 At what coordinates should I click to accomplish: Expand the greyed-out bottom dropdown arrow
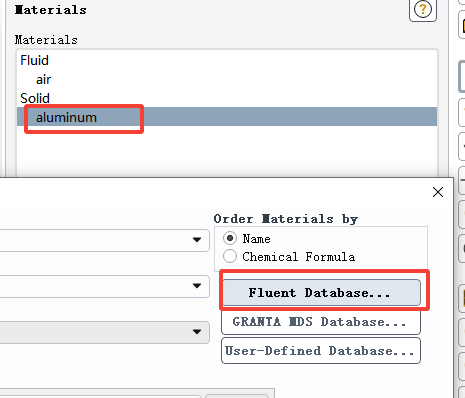[197, 332]
